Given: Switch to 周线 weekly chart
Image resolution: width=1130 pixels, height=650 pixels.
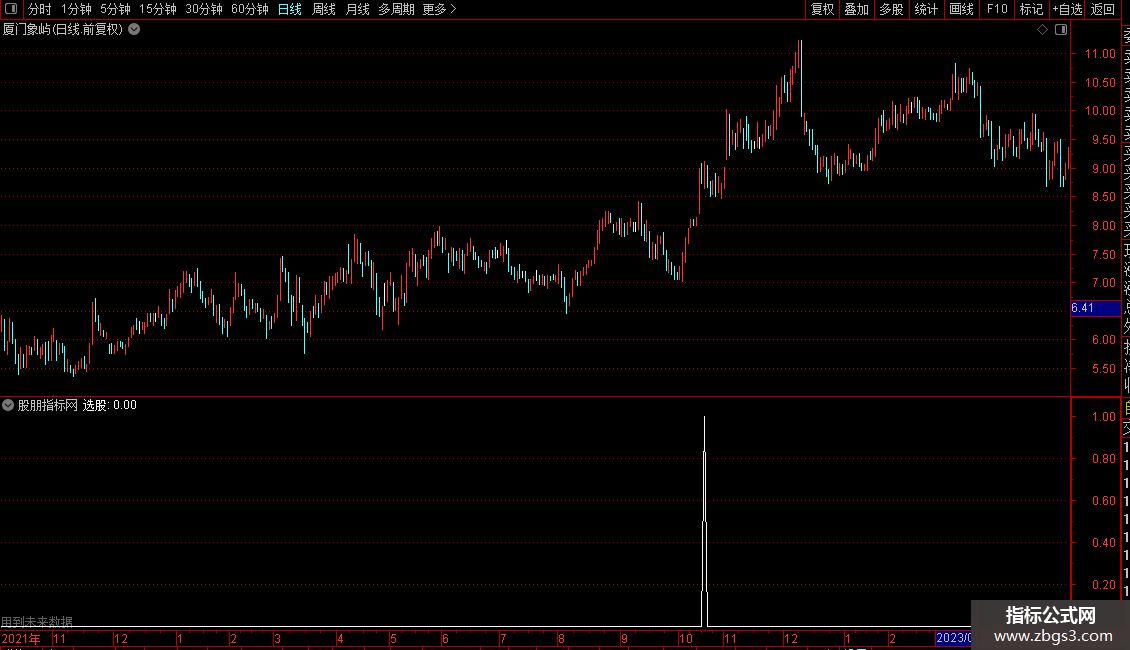Looking at the screenshot, I should click(324, 9).
